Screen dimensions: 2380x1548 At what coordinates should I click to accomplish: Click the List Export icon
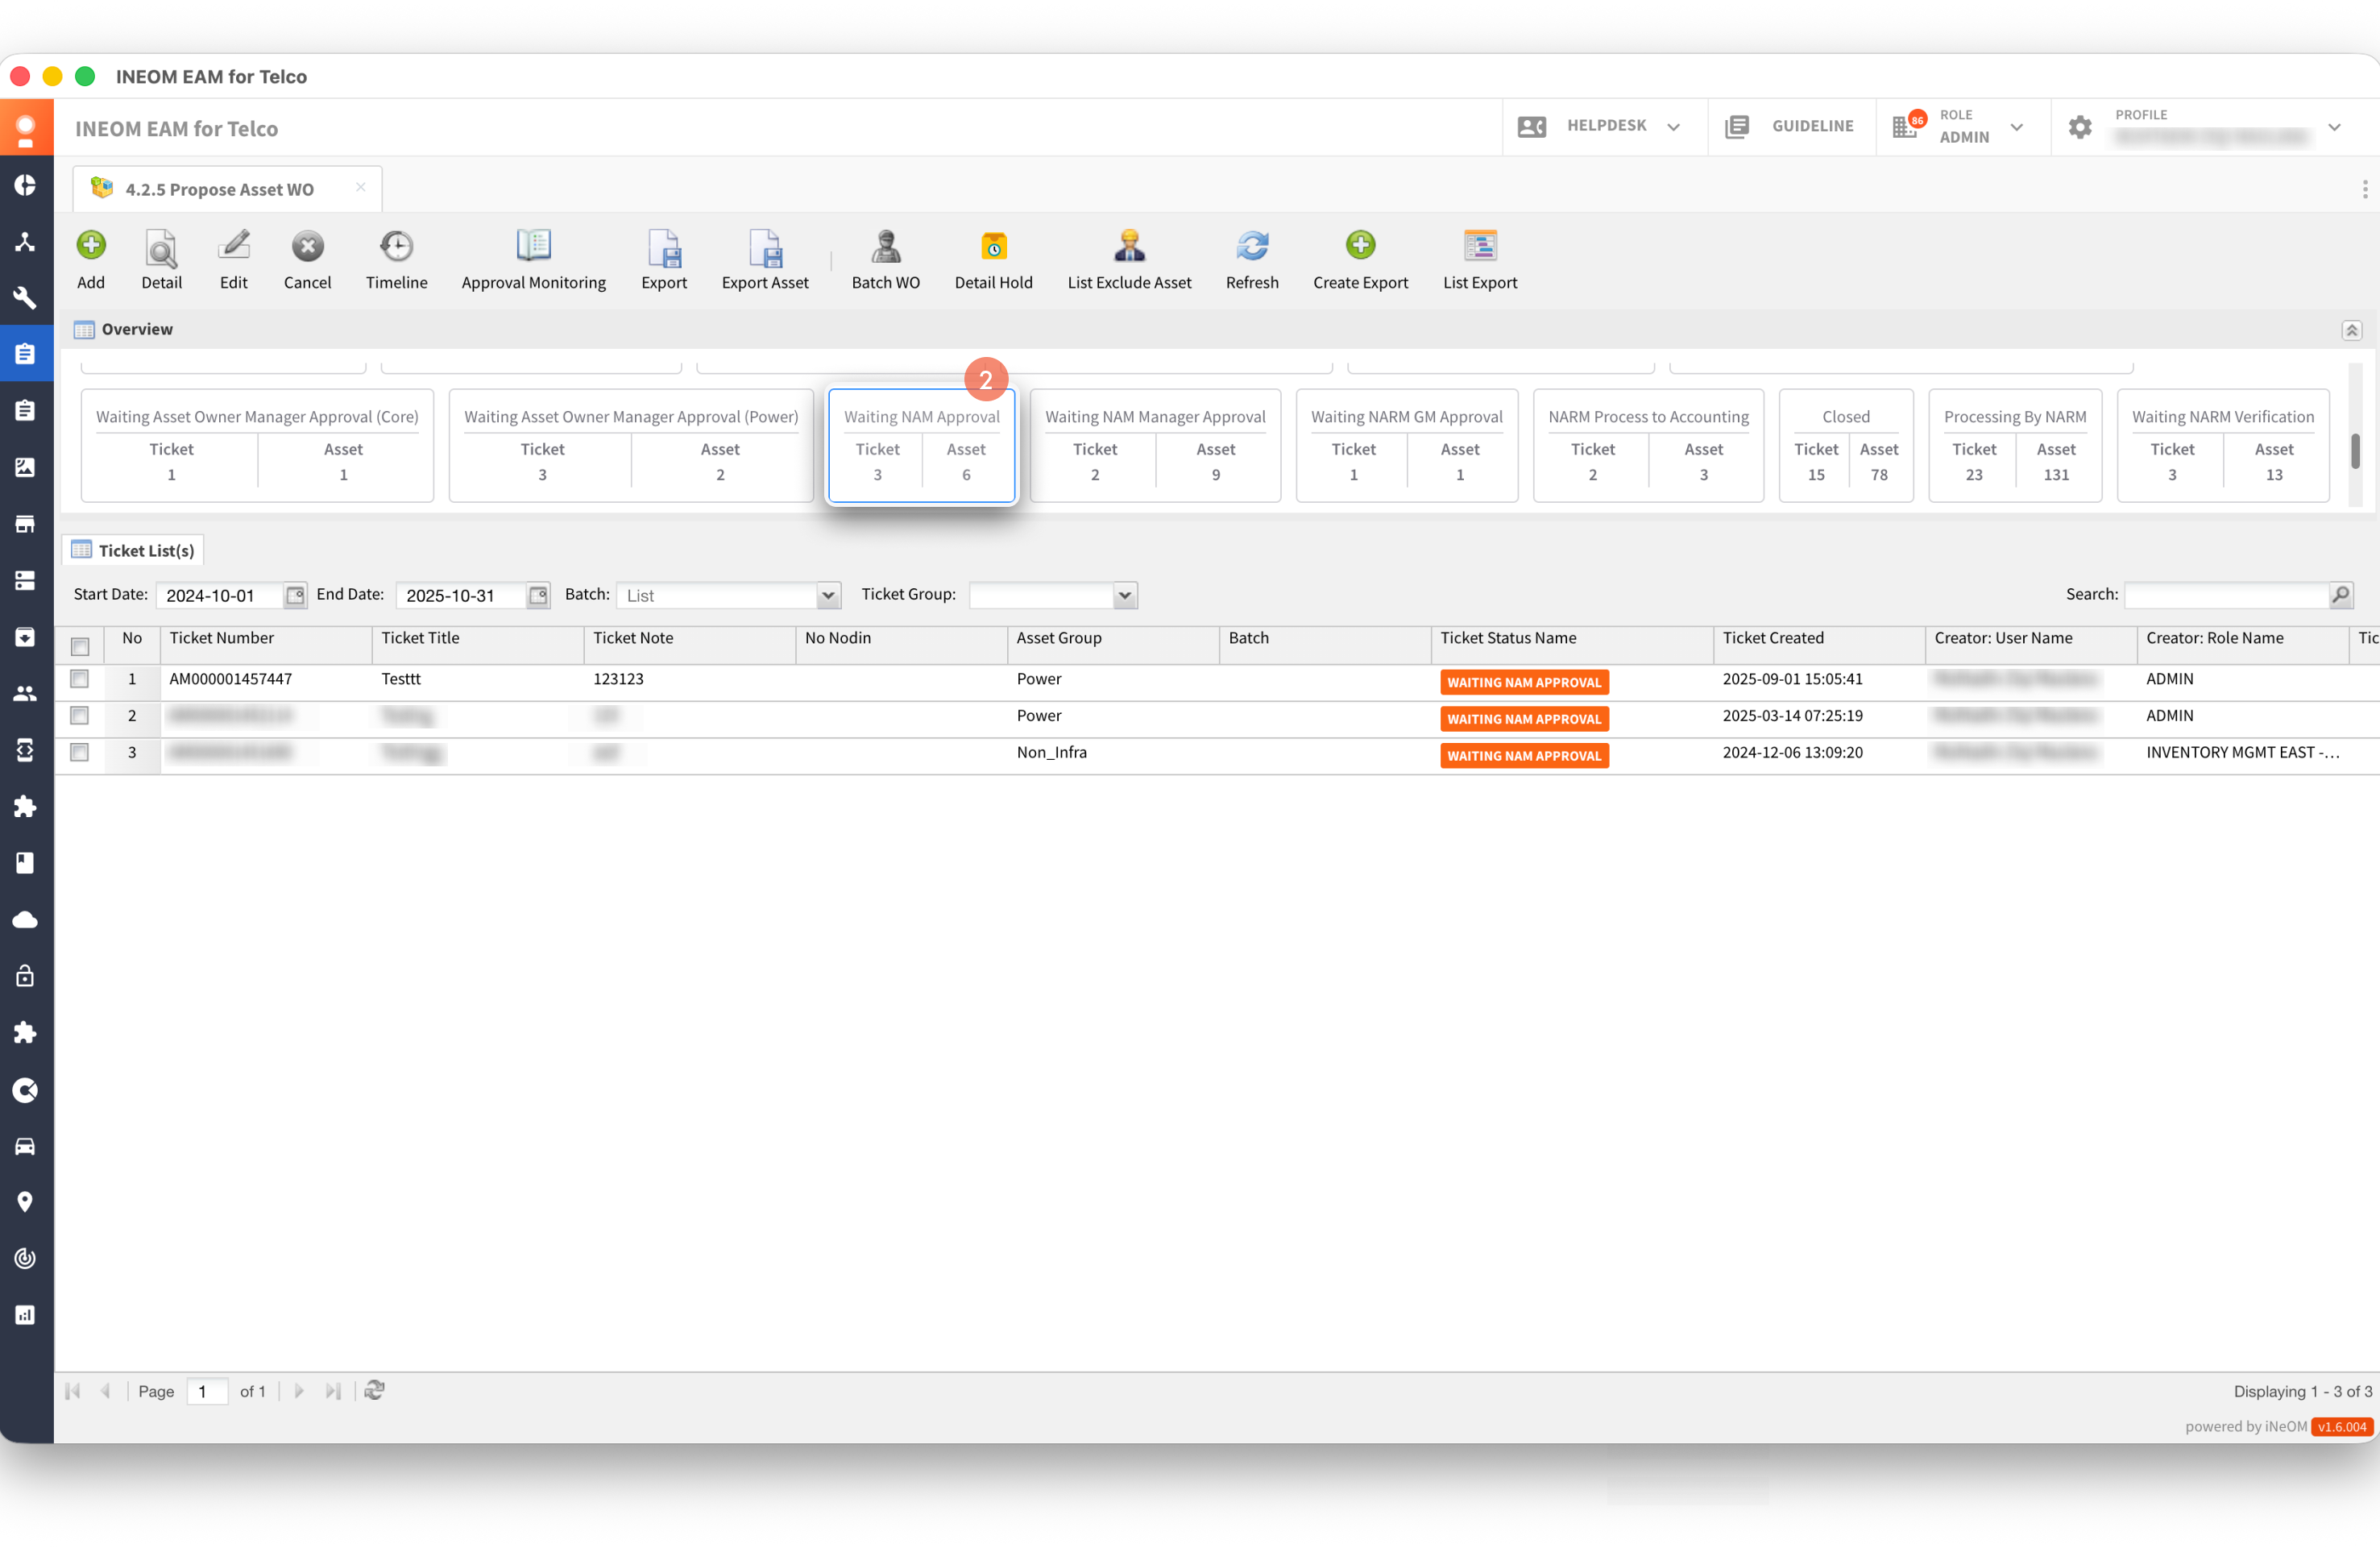coord(1479,246)
